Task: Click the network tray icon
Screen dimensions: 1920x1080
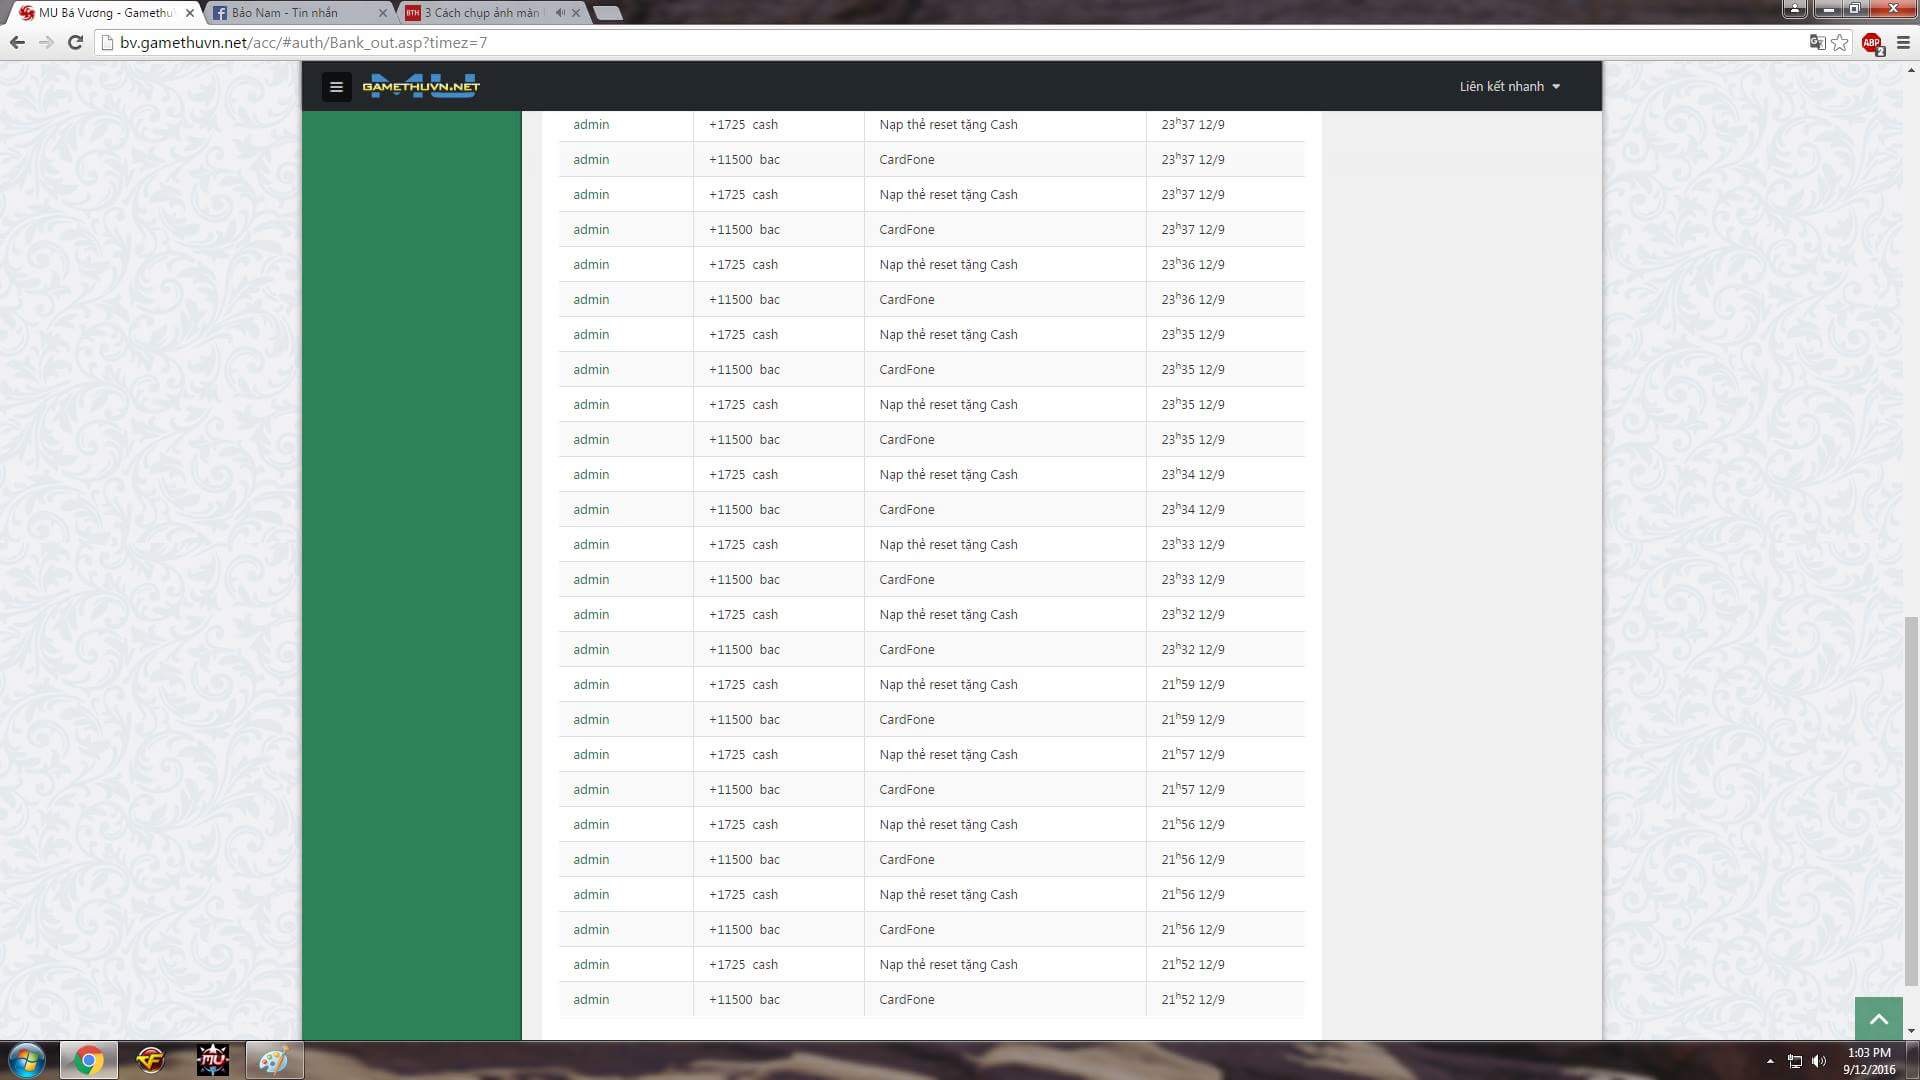Action: click(1795, 1061)
